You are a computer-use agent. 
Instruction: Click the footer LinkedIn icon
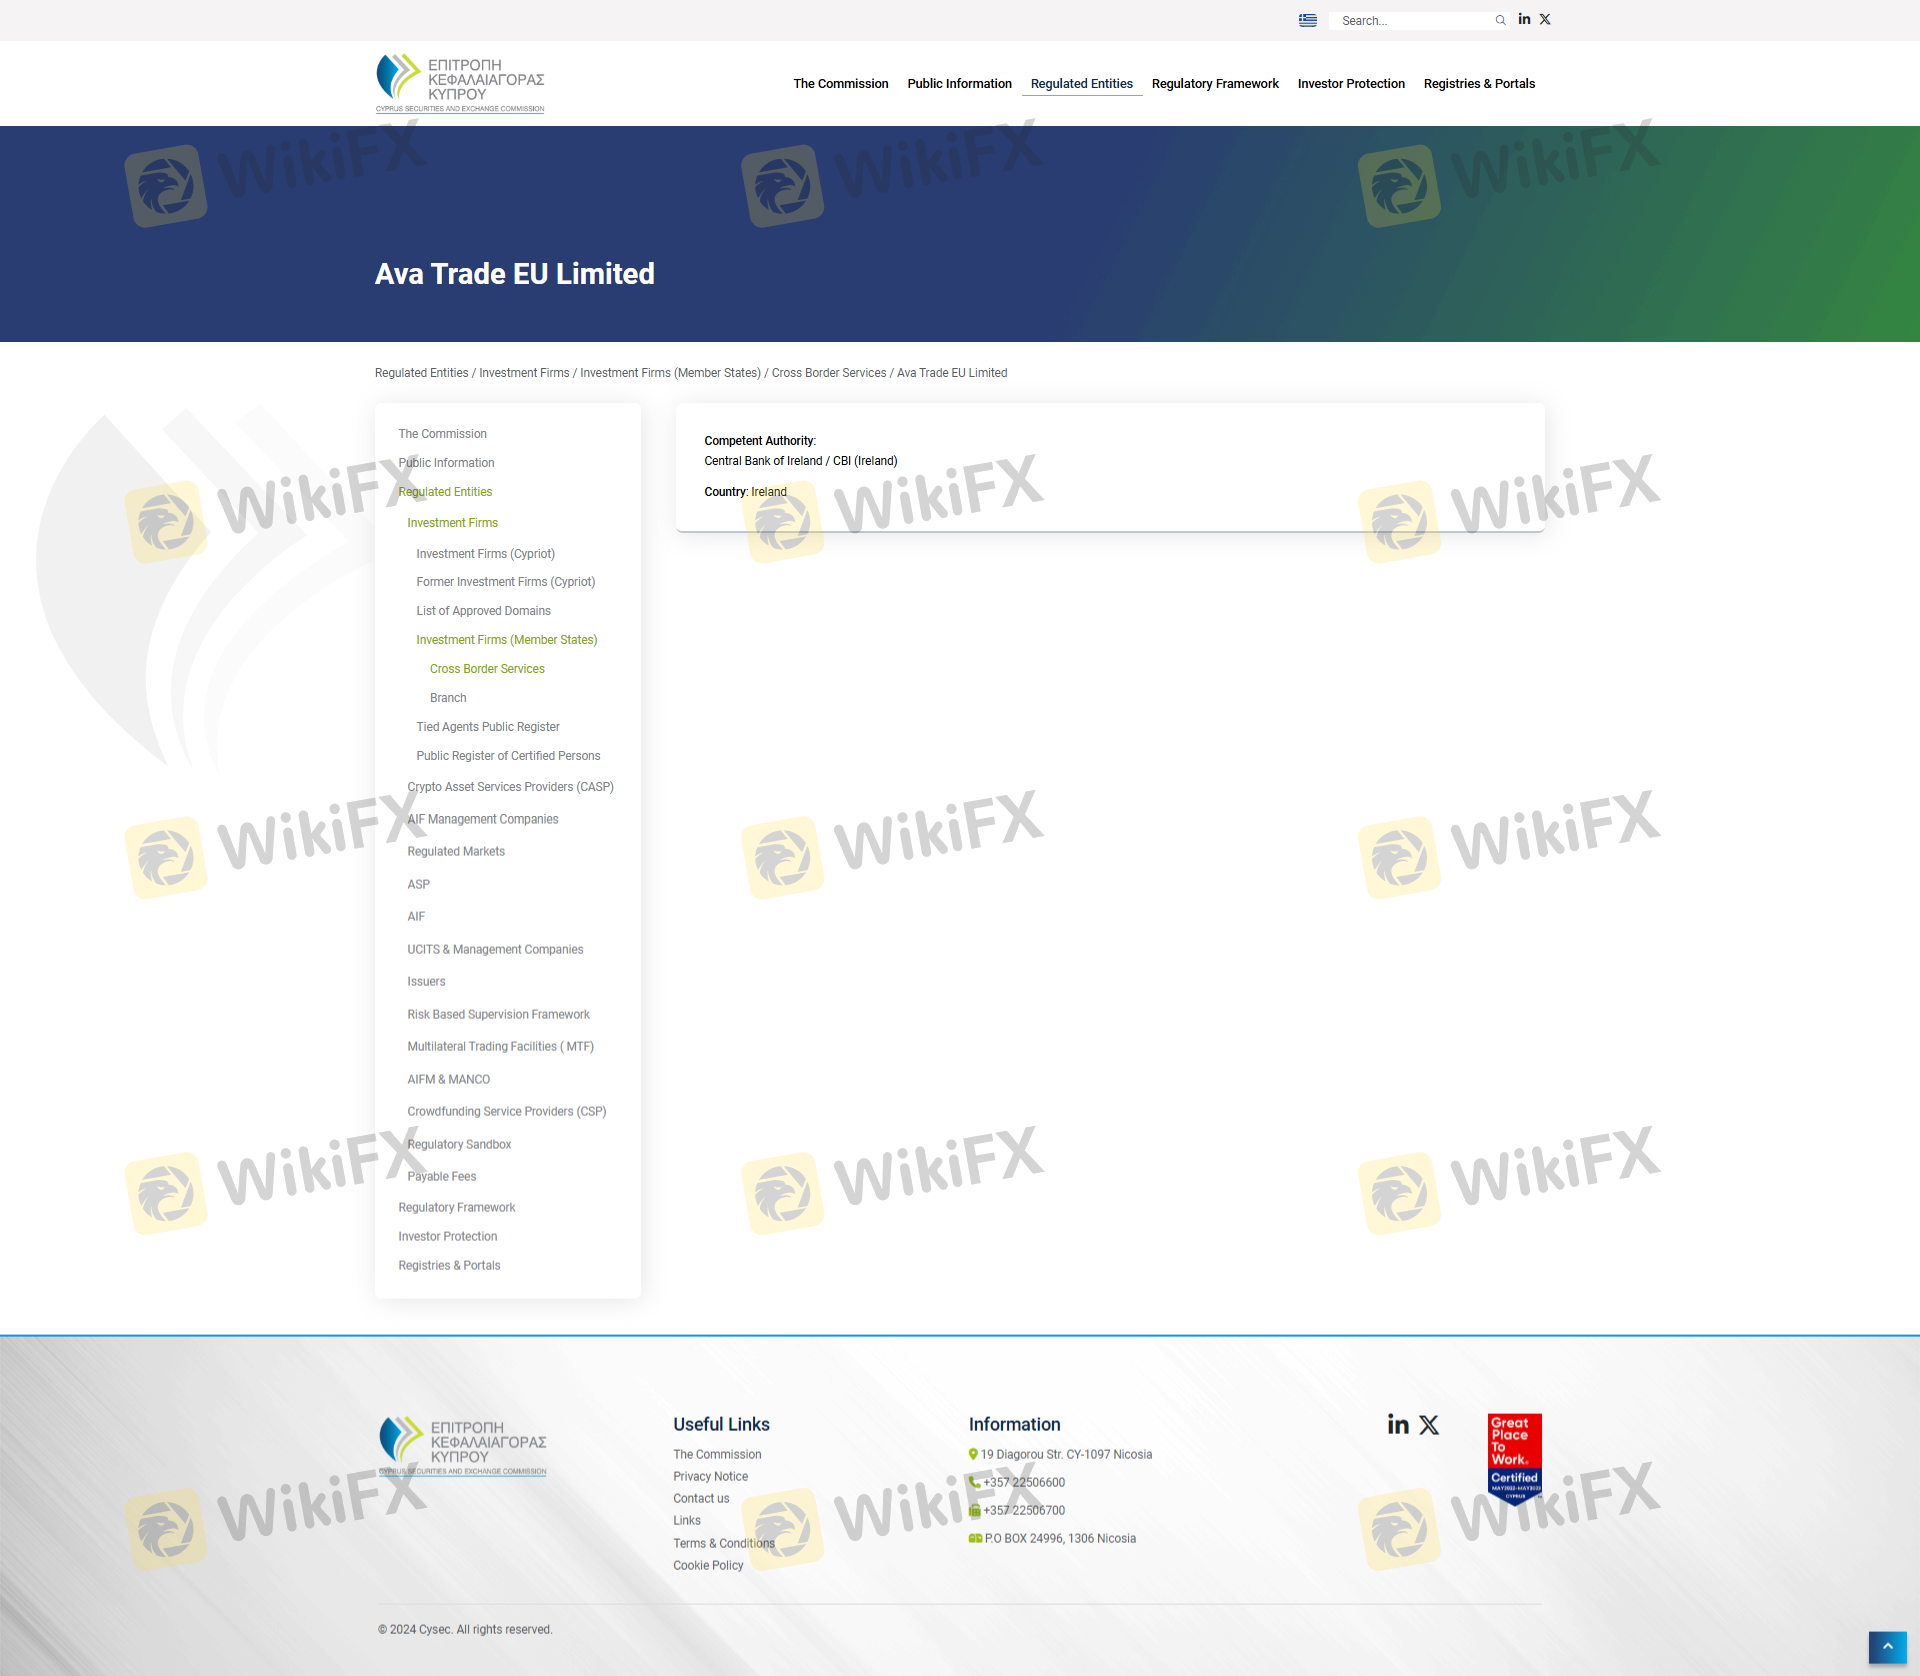point(1398,1424)
